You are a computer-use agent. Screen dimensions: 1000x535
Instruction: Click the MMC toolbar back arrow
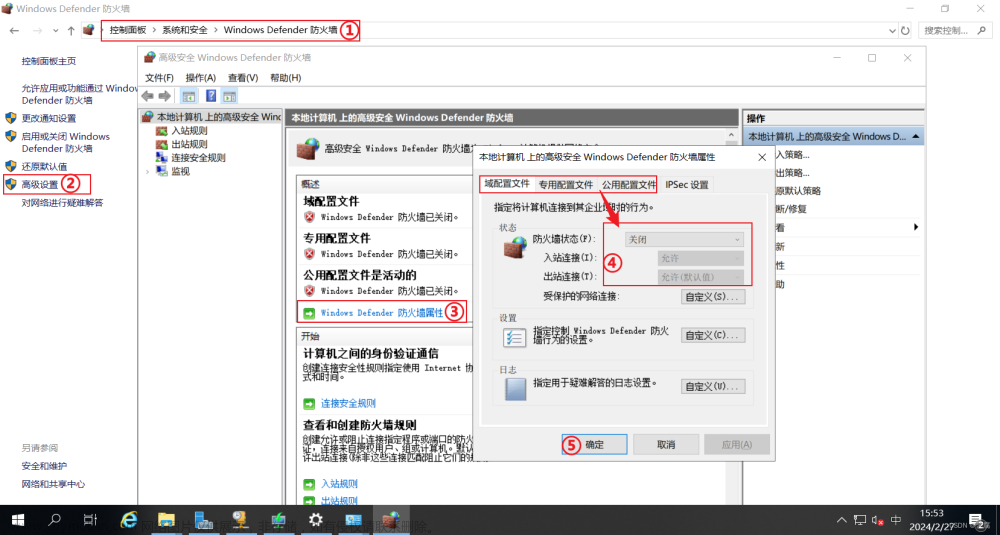(148, 96)
